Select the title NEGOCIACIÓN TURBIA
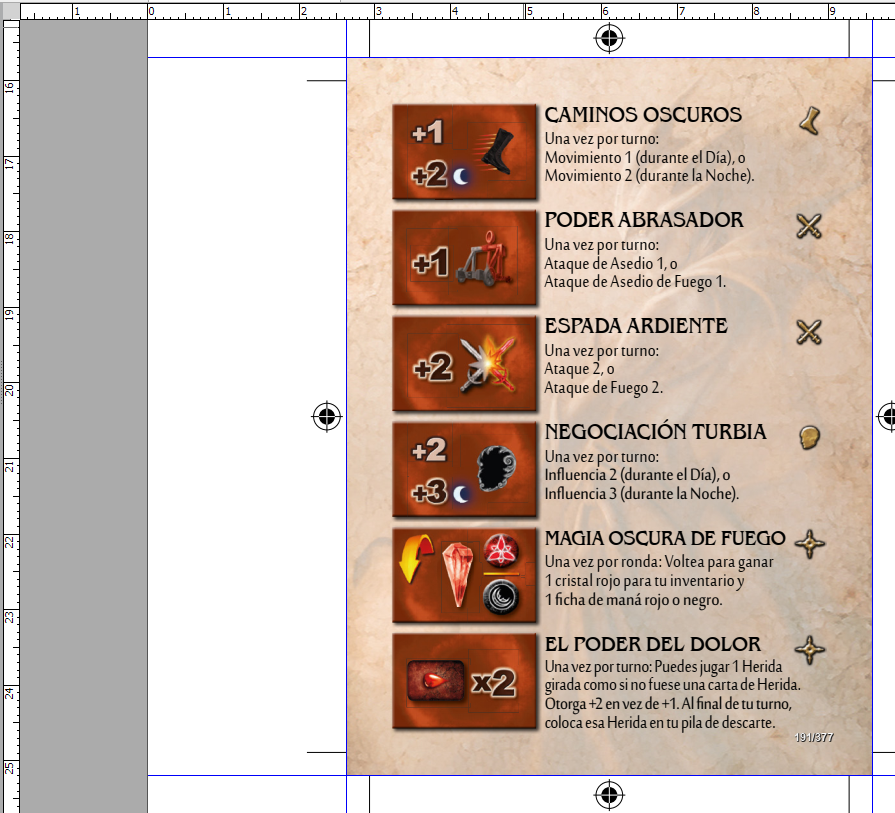895x813 pixels. pyautogui.click(x=655, y=432)
